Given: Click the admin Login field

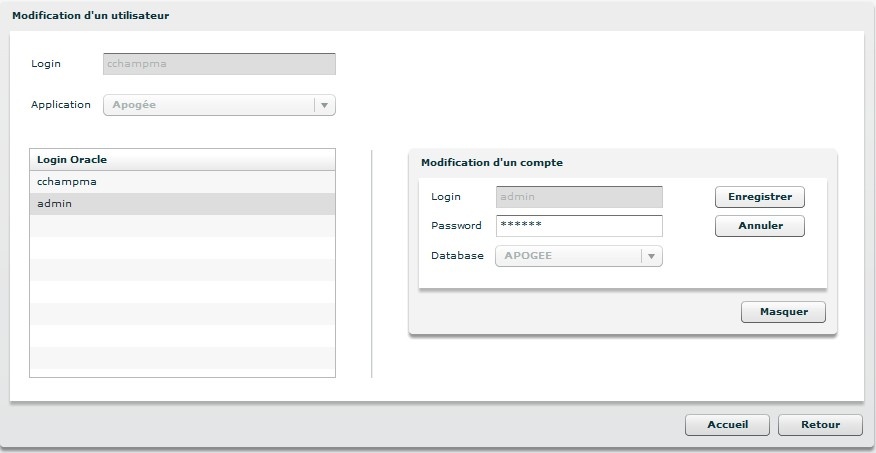Looking at the screenshot, I should click(x=578, y=197).
